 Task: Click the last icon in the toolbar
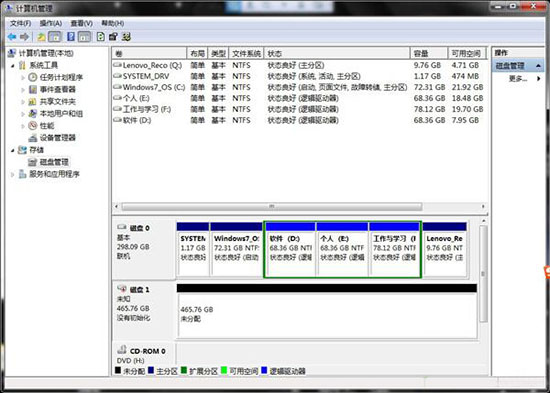126,36
